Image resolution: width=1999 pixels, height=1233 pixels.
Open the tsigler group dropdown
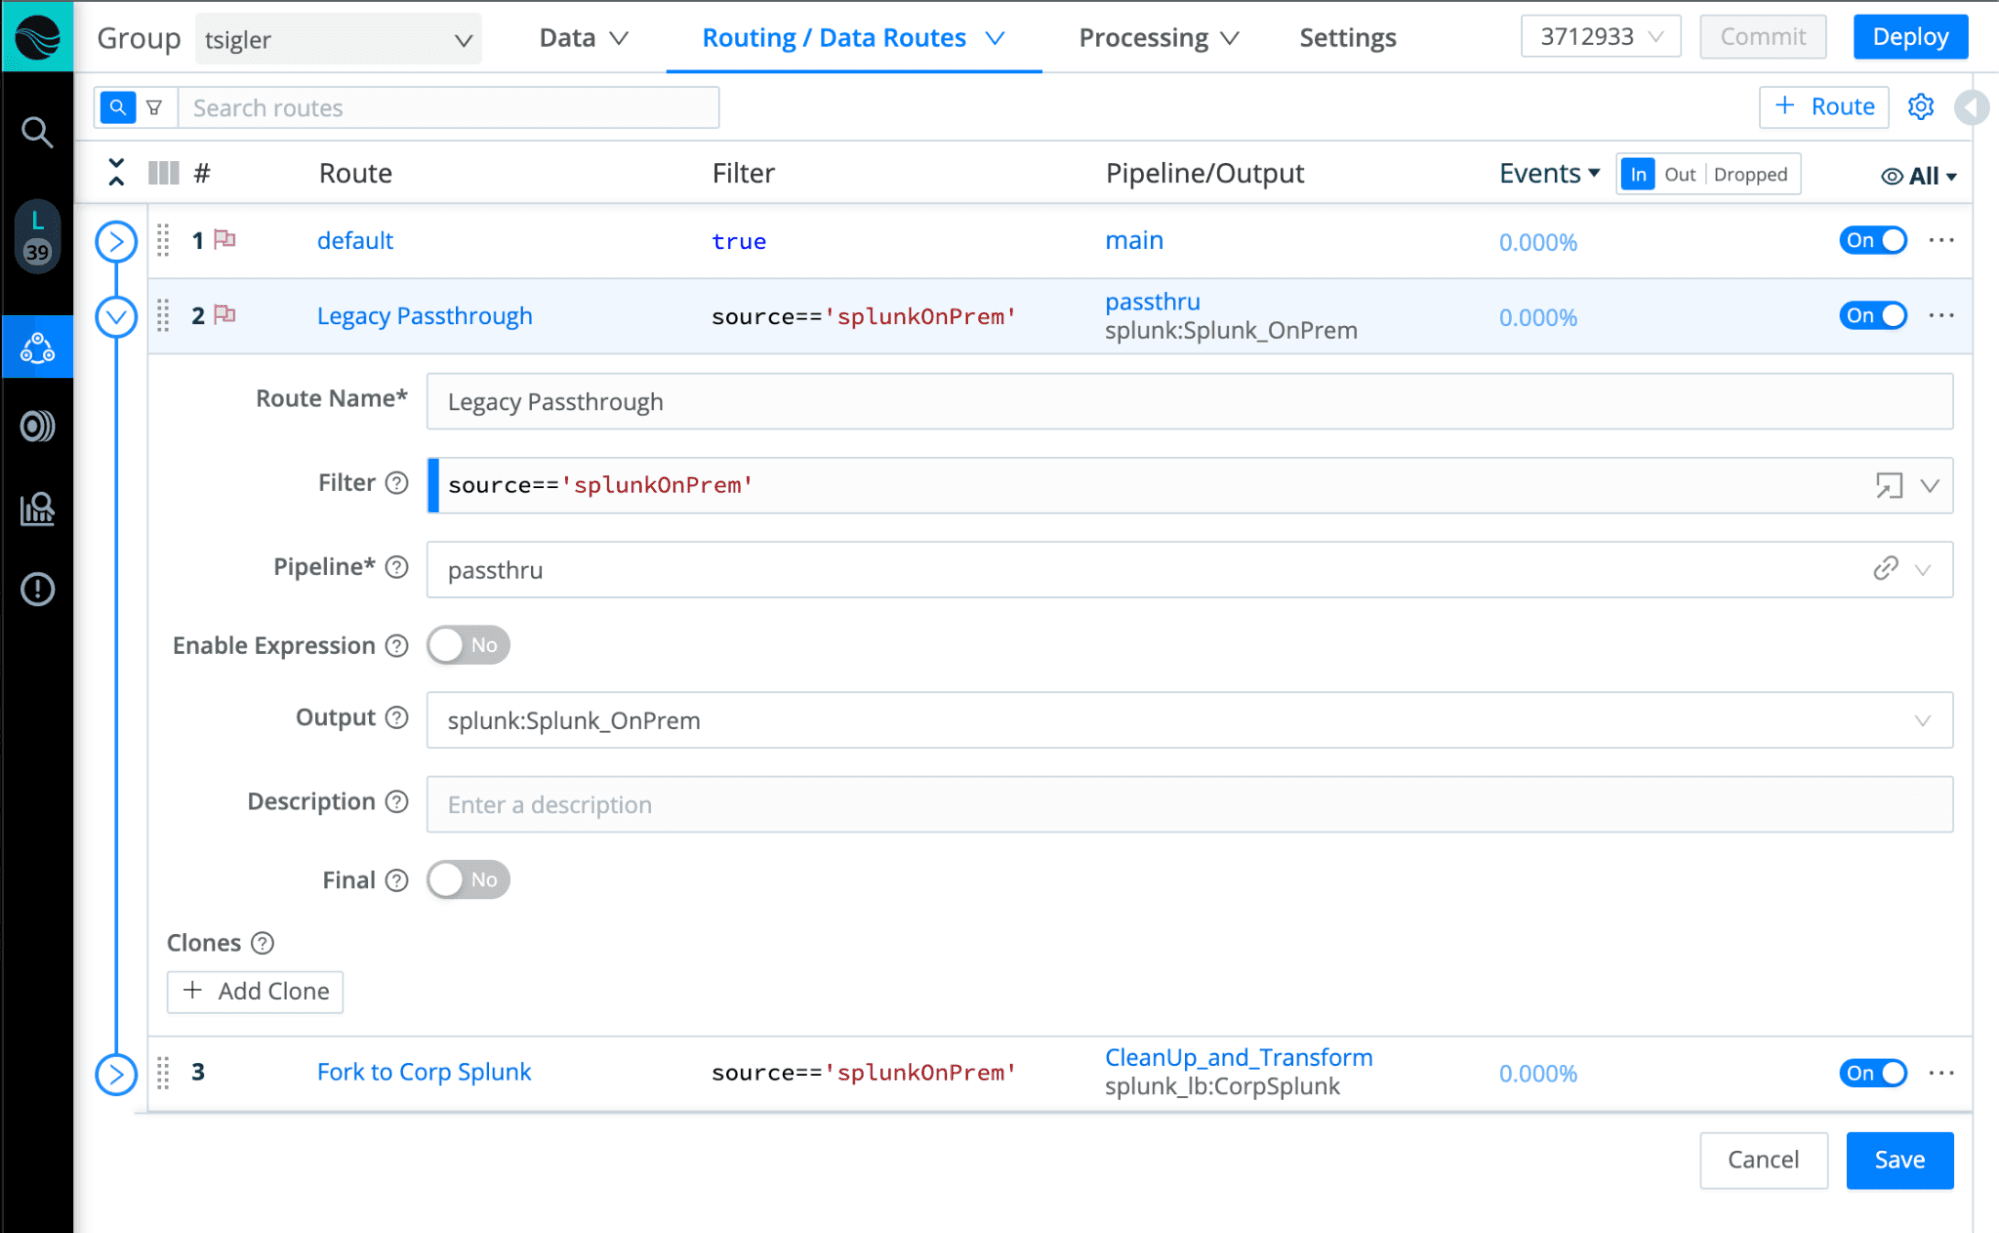[337, 40]
